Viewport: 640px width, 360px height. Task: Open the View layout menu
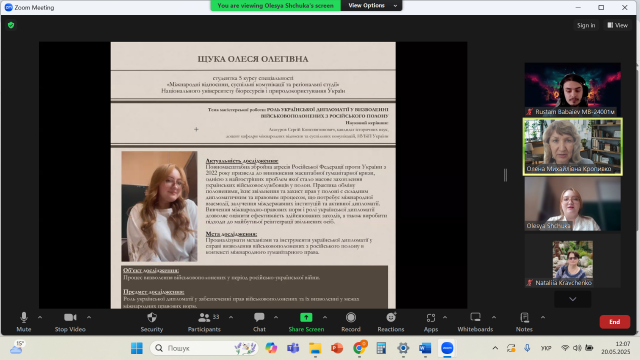click(618, 25)
